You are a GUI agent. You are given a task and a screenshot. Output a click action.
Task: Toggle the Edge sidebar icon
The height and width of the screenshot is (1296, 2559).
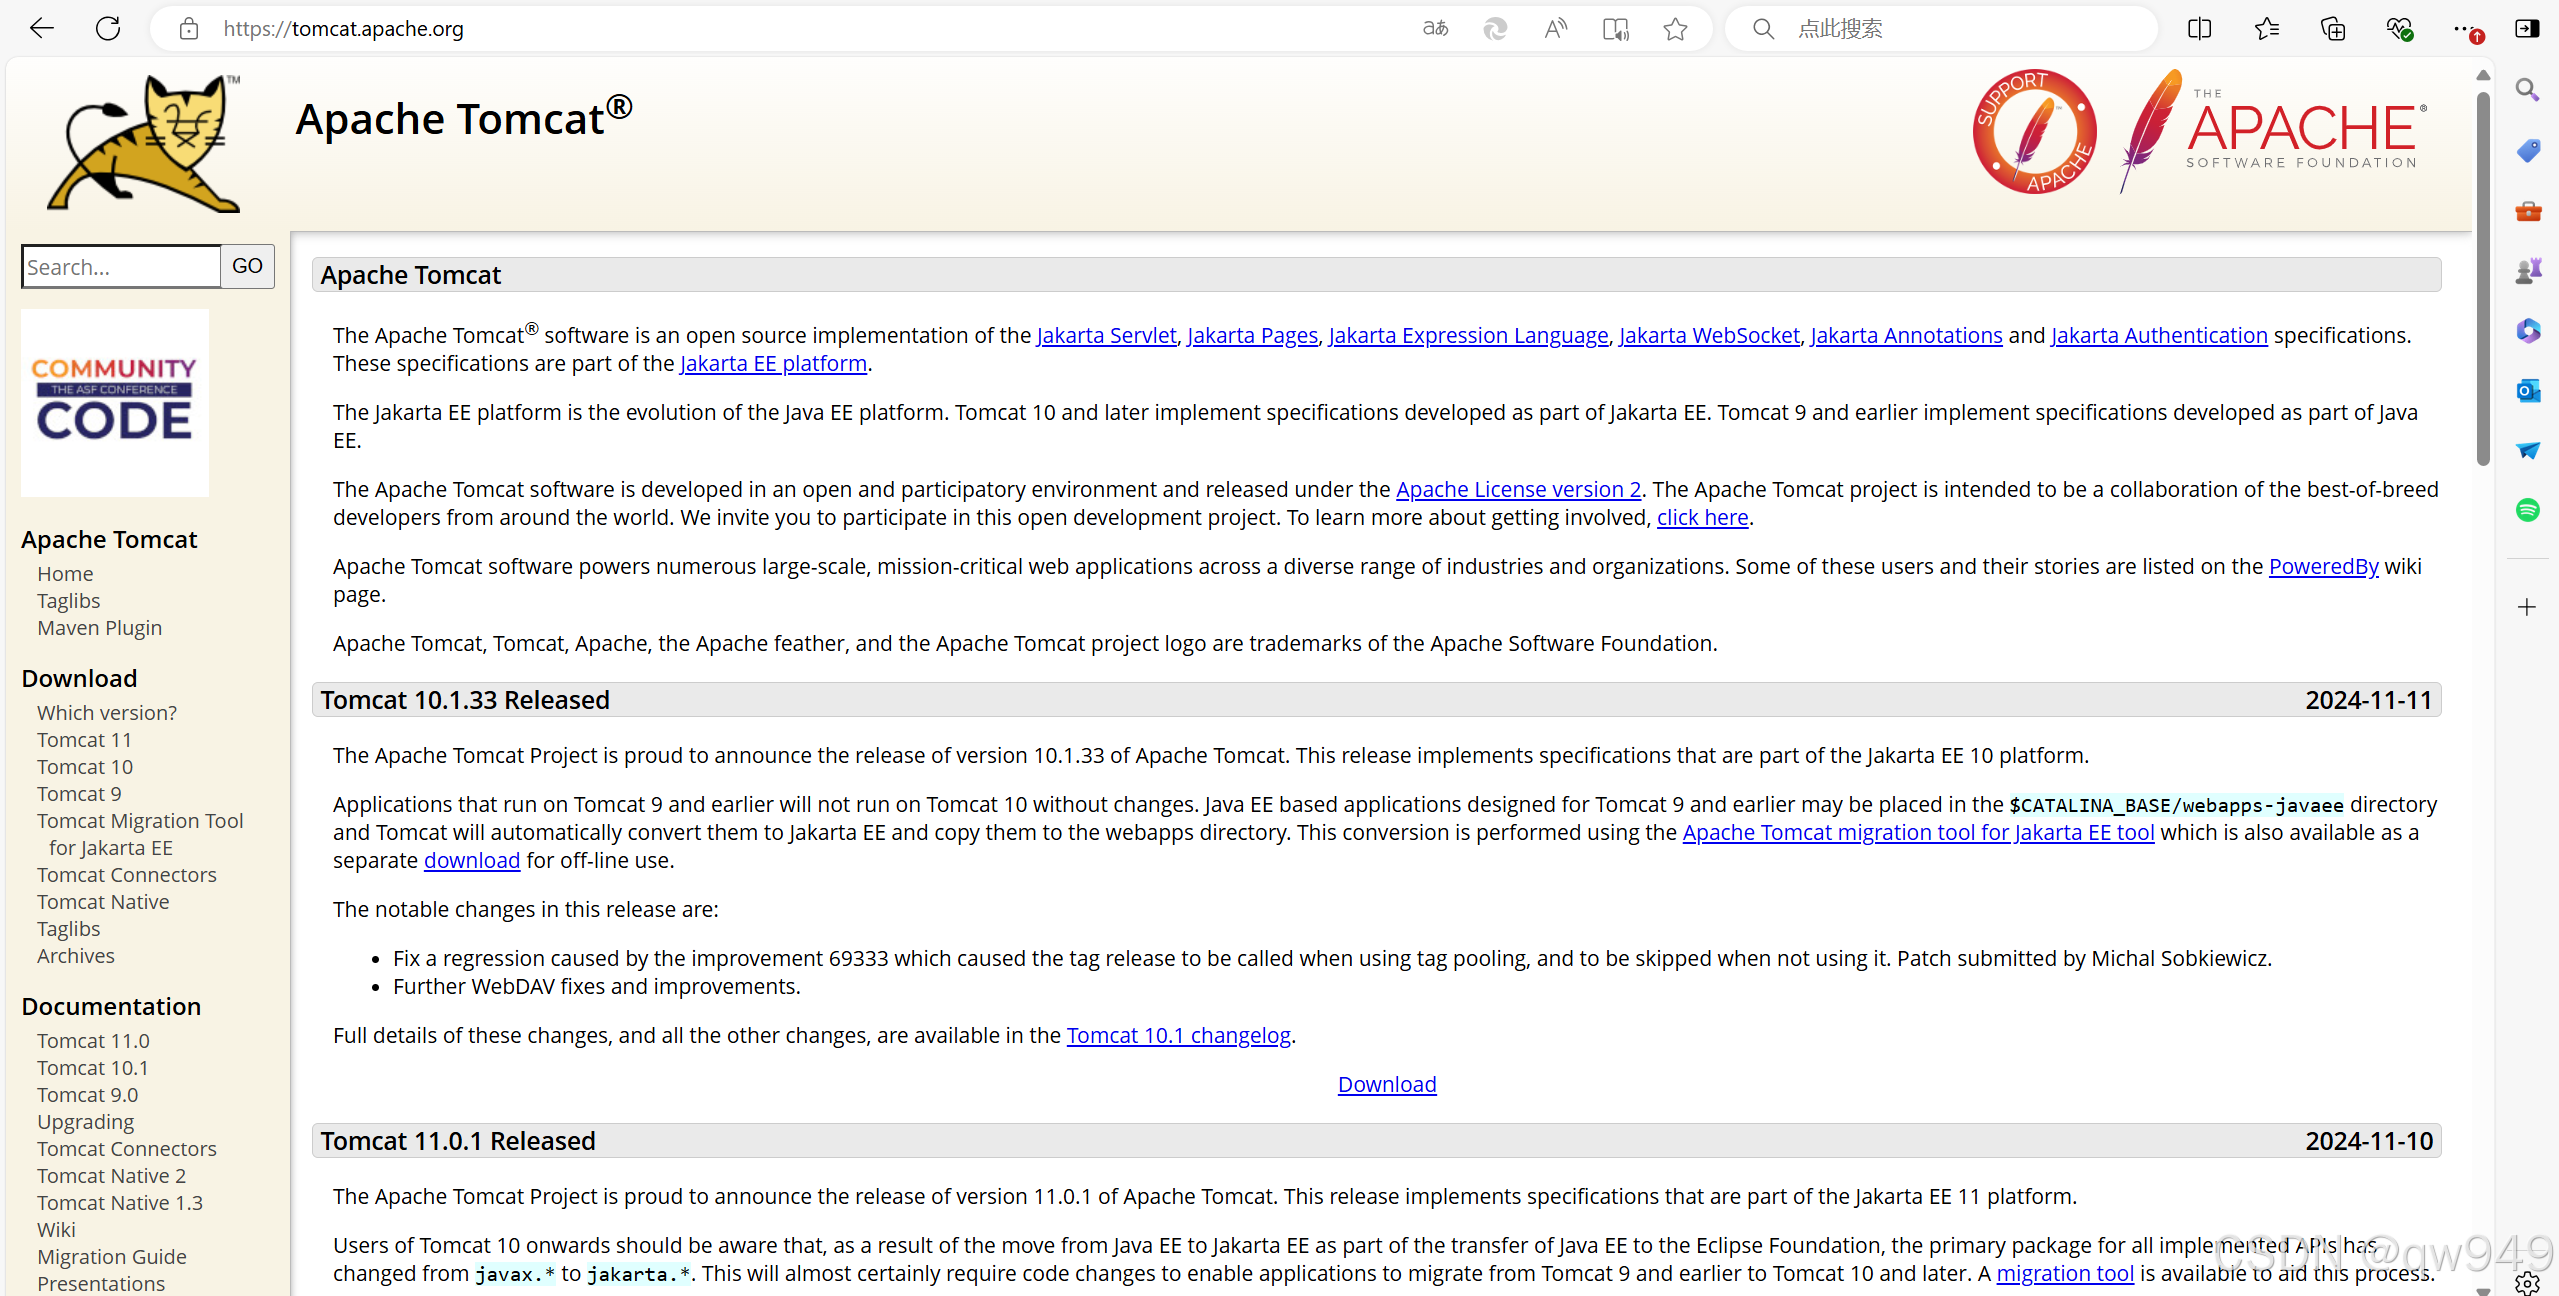pos(2527,29)
